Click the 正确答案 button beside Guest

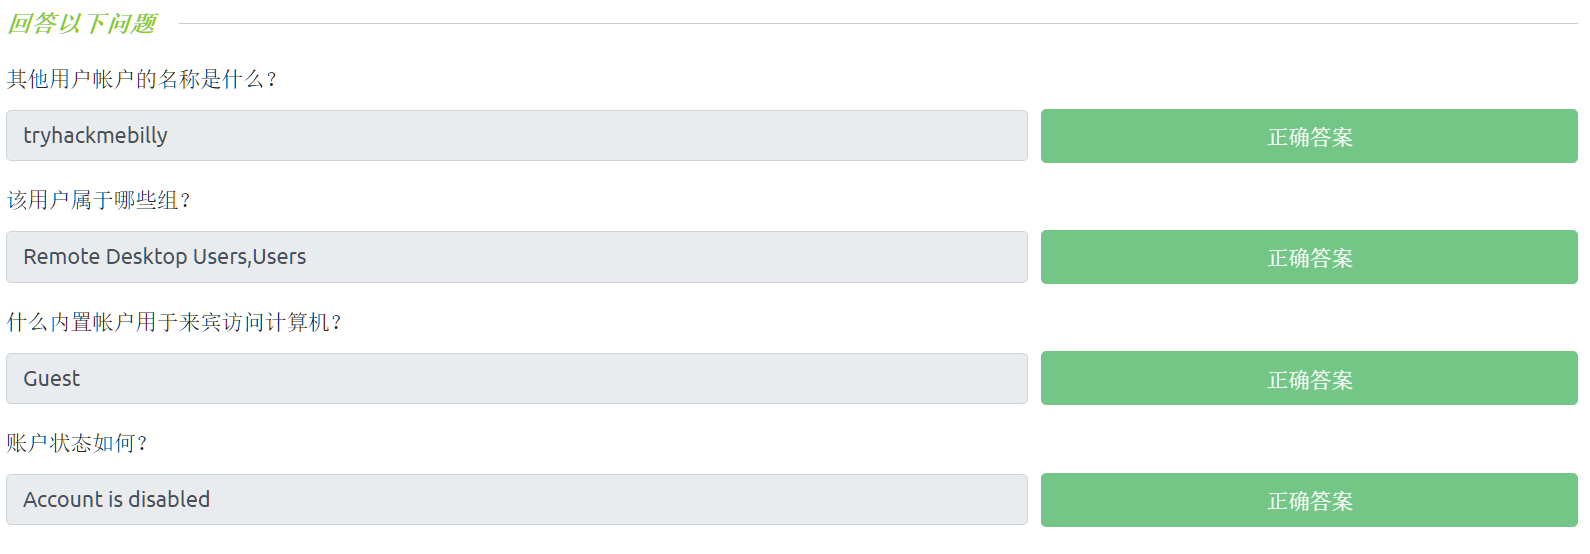(x=1309, y=379)
